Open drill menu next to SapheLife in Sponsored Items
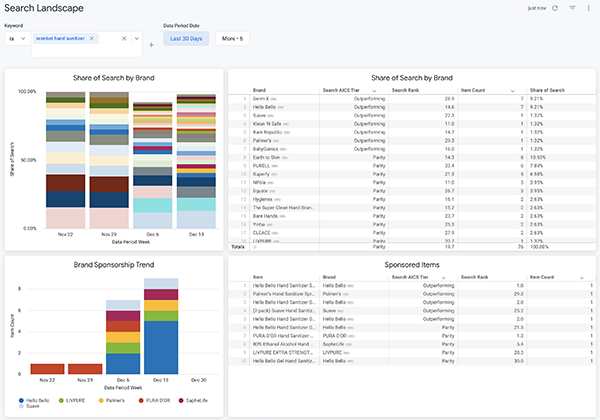This screenshot has height=420, width=600. 349,344
